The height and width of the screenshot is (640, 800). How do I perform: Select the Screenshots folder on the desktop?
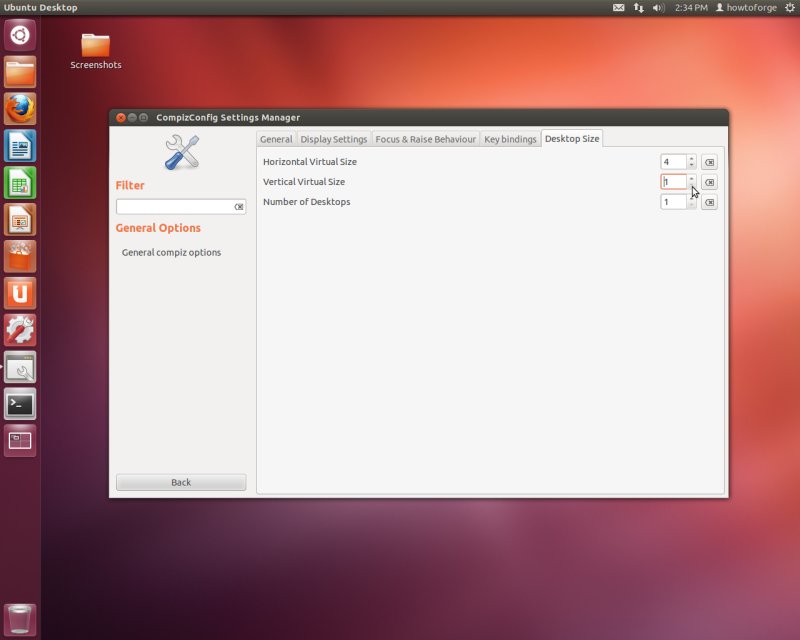click(x=95, y=51)
